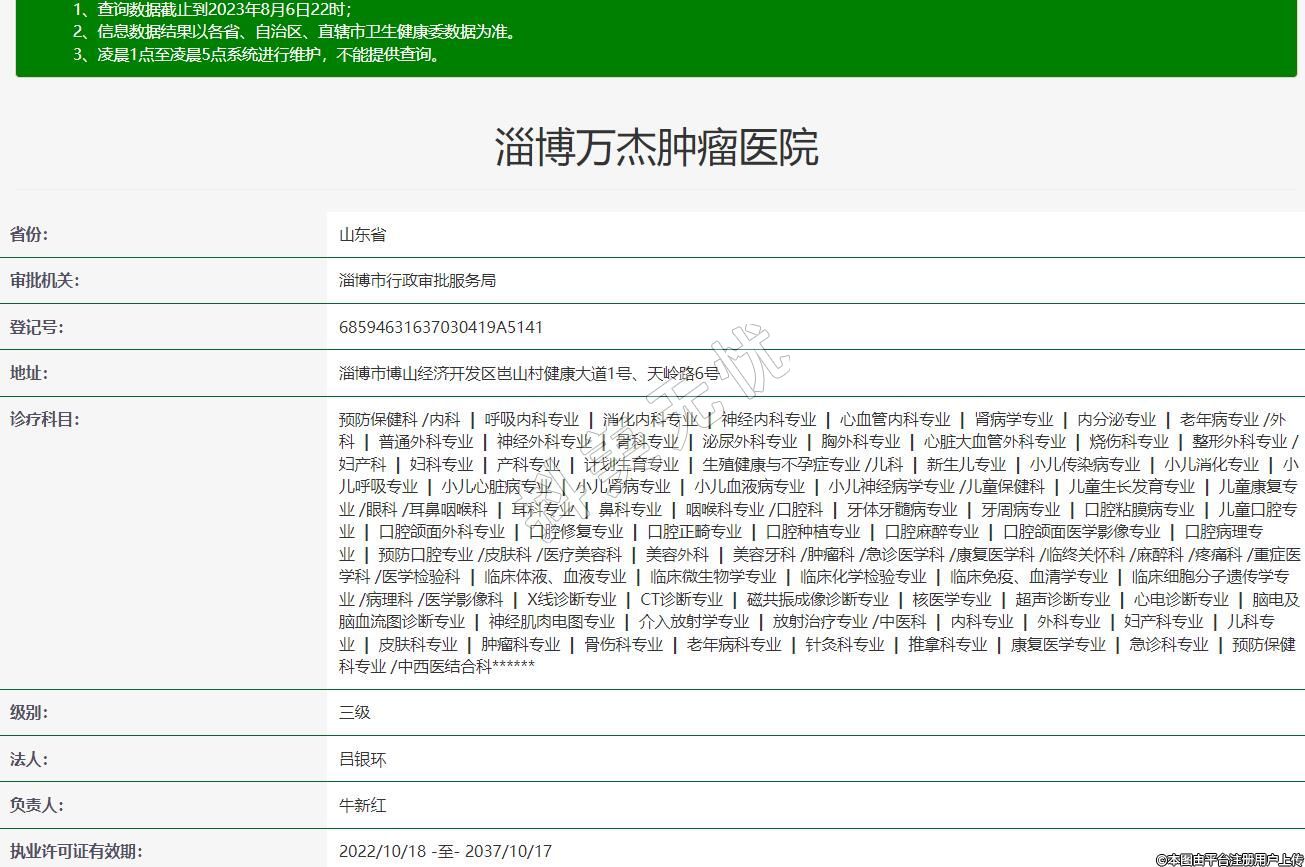This screenshot has width=1305, height=867.
Task: Click the 本图由平台注册用户上传 watermark text
Action: click(x=1229, y=858)
